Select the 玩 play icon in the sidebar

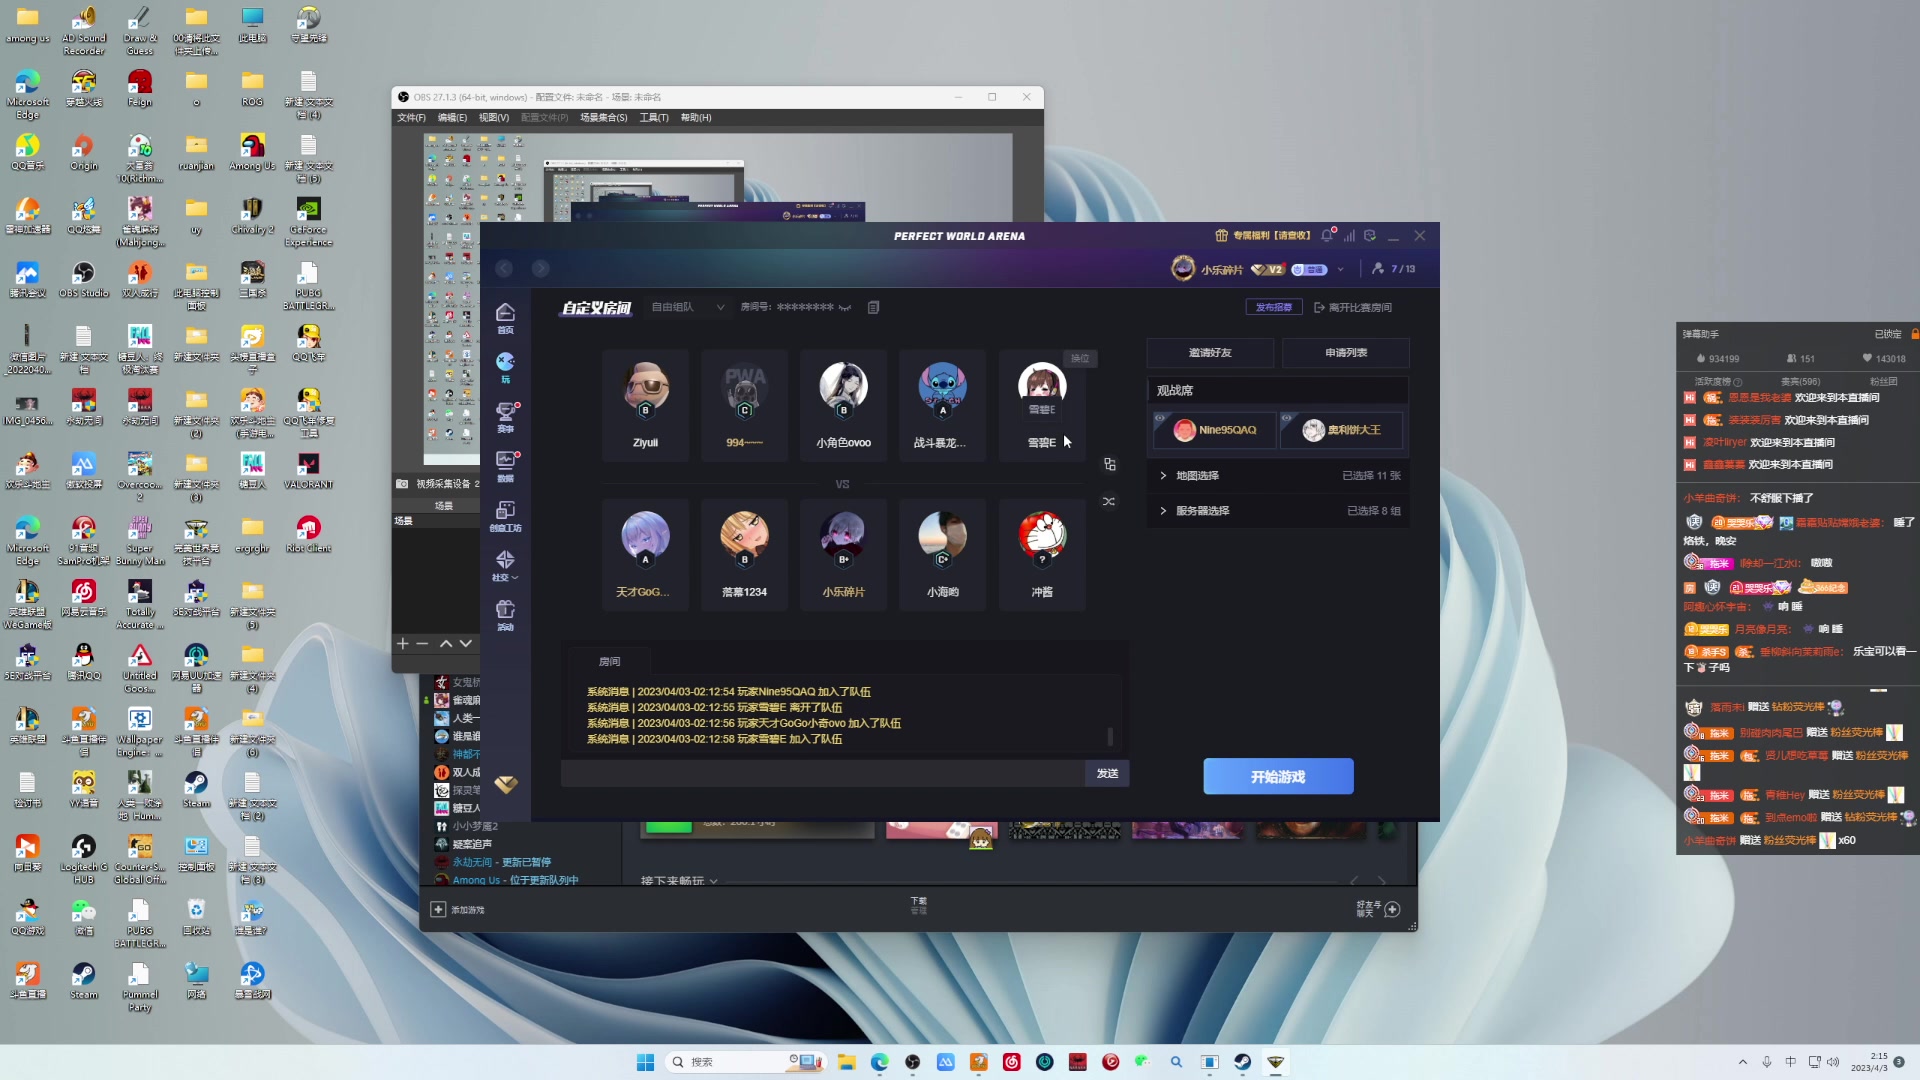tap(505, 367)
